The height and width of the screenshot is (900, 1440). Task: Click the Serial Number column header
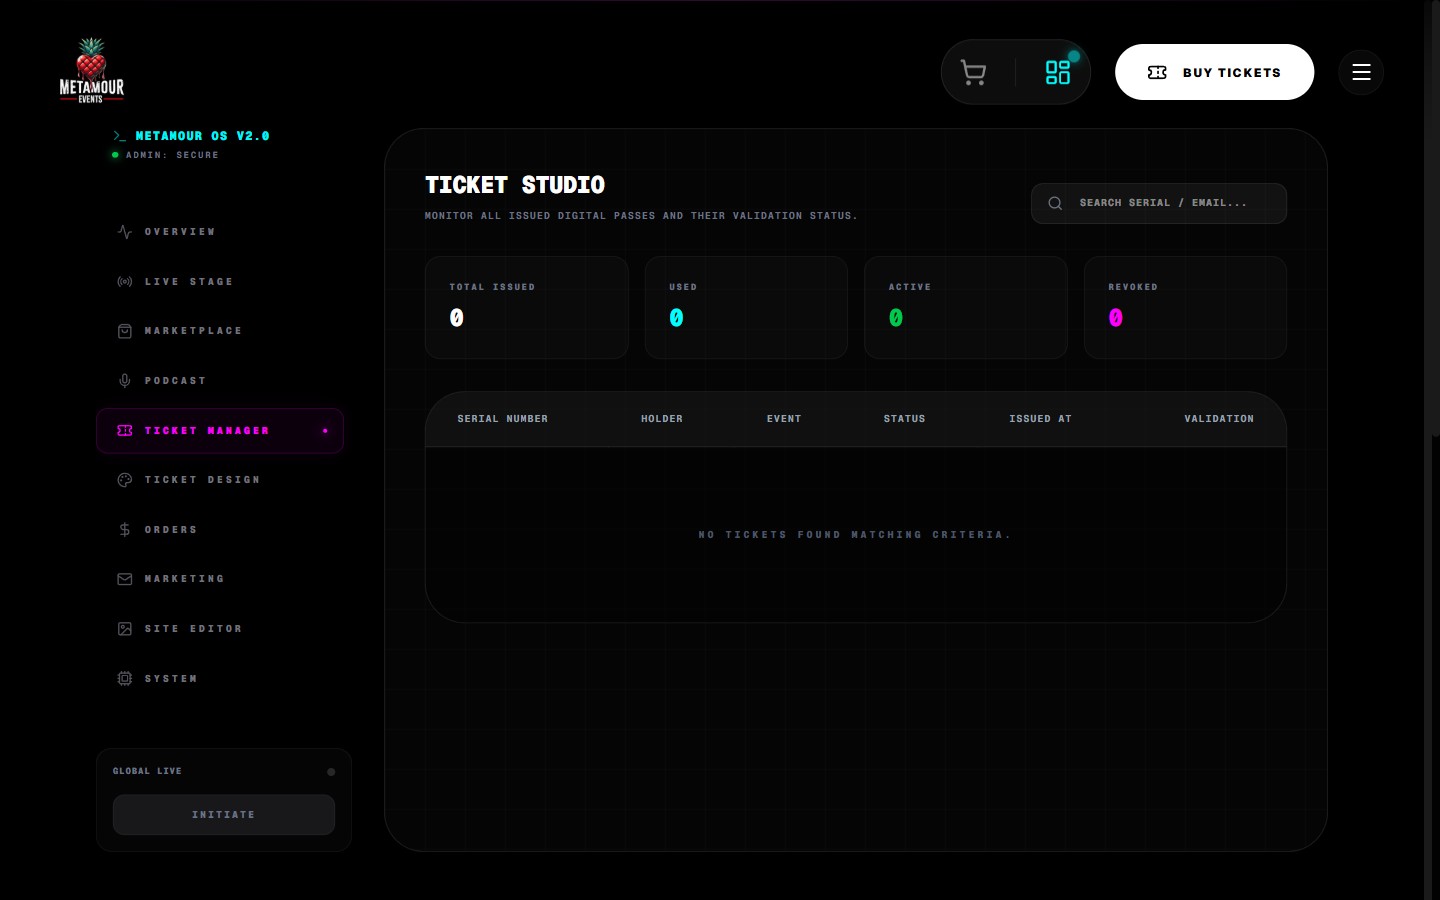503,419
